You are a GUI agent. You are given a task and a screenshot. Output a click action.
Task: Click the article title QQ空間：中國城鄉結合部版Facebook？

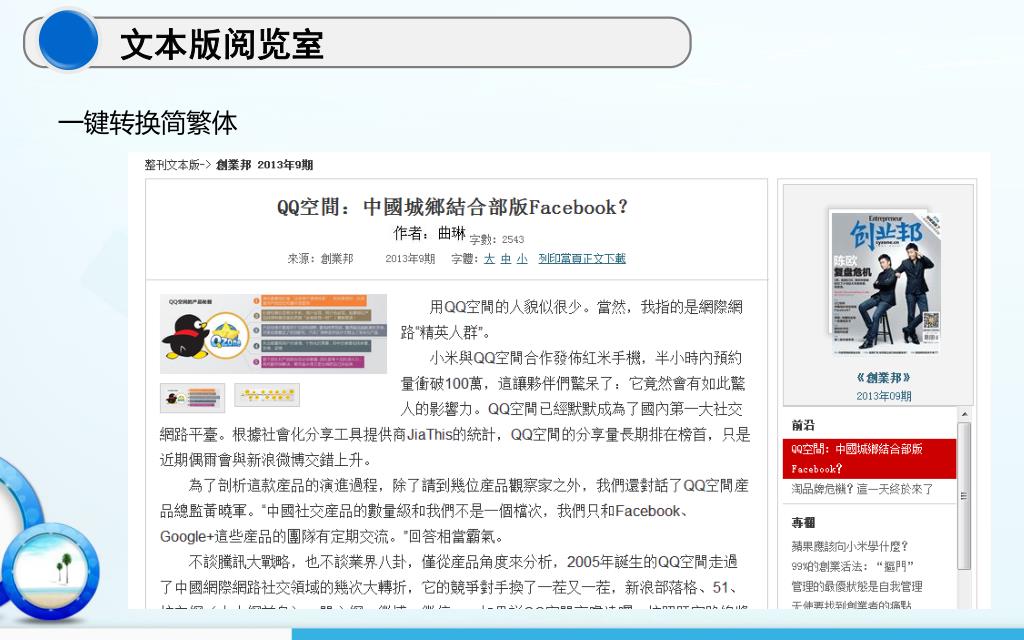point(452,207)
